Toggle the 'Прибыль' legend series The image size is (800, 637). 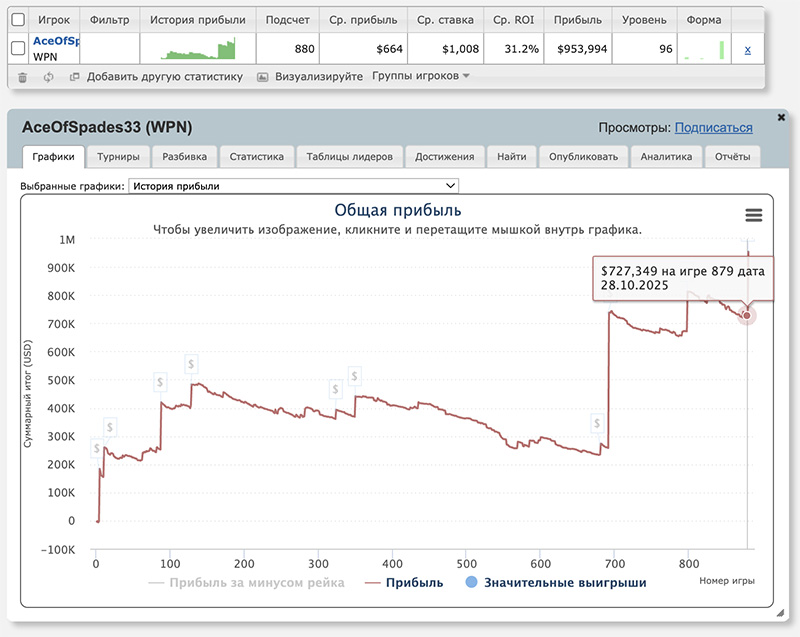(404, 582)
